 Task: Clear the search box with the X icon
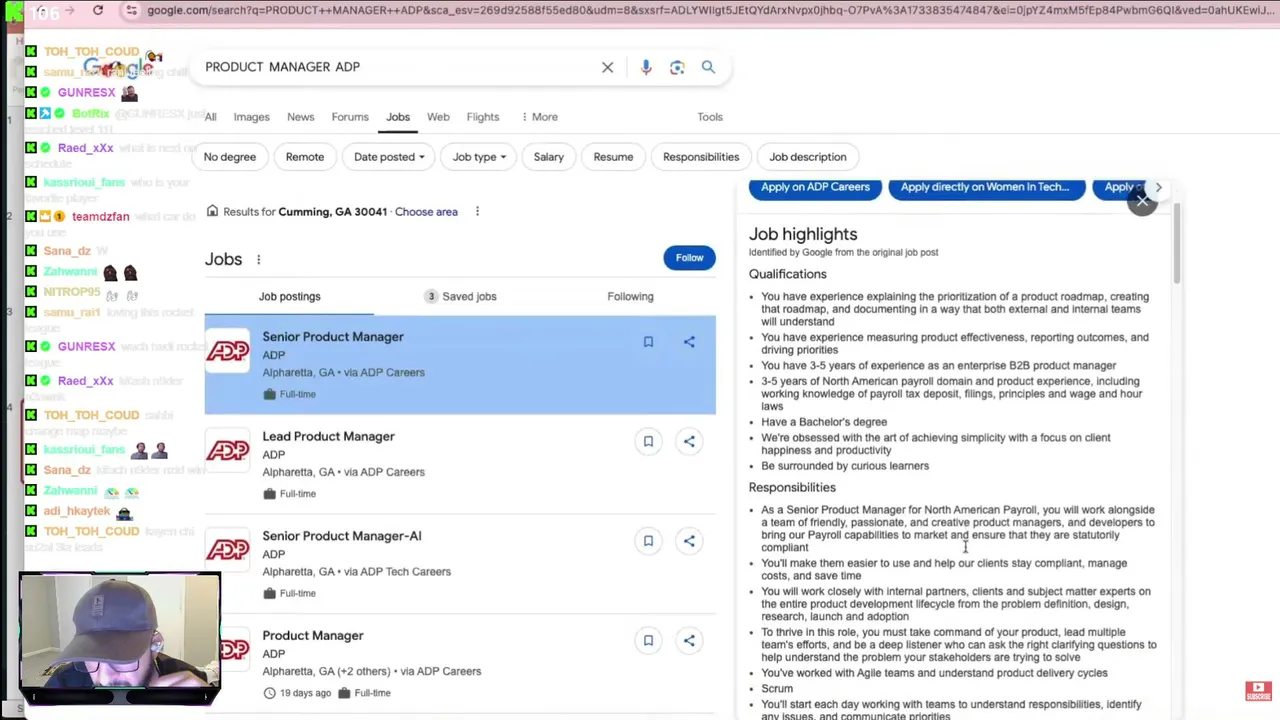607,67
